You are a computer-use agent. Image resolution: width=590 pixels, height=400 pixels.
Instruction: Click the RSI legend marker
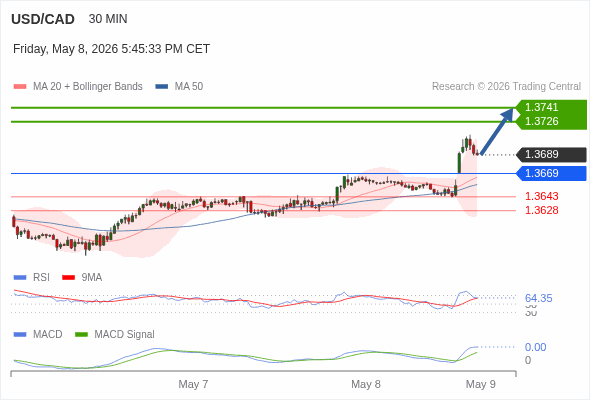(x=20, y=278)
